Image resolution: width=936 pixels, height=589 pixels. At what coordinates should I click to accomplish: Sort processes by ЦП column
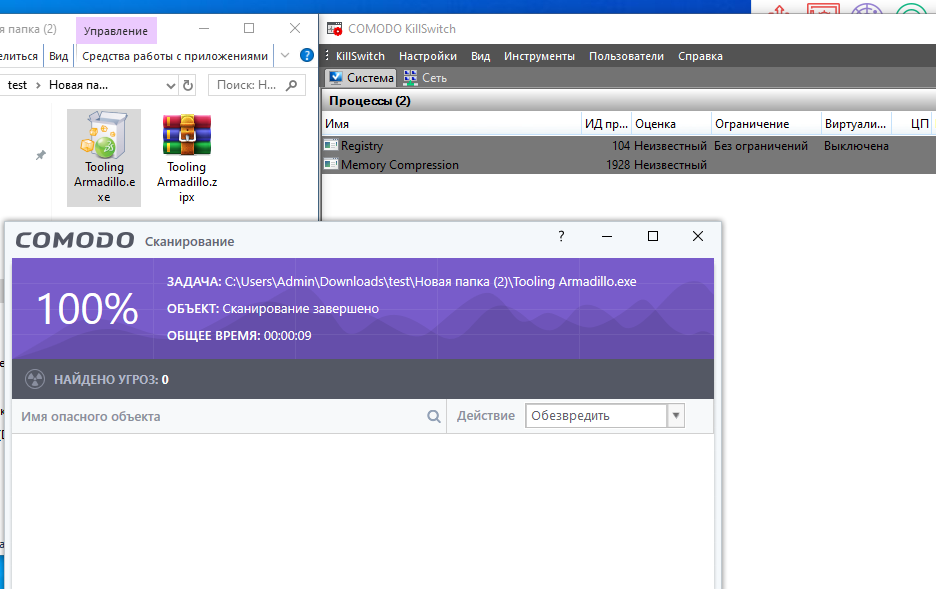click(913, 124)
